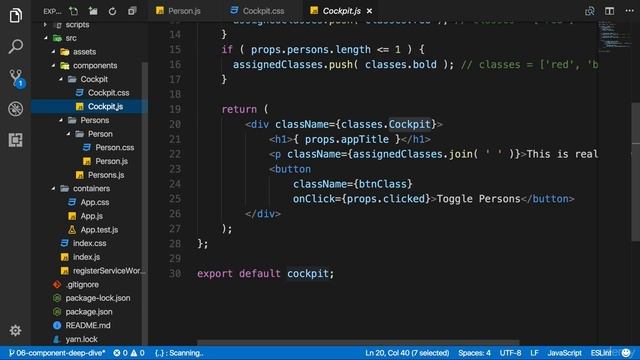Open package.json in the tree
The image size is (640, 360).
click(89, 312)
